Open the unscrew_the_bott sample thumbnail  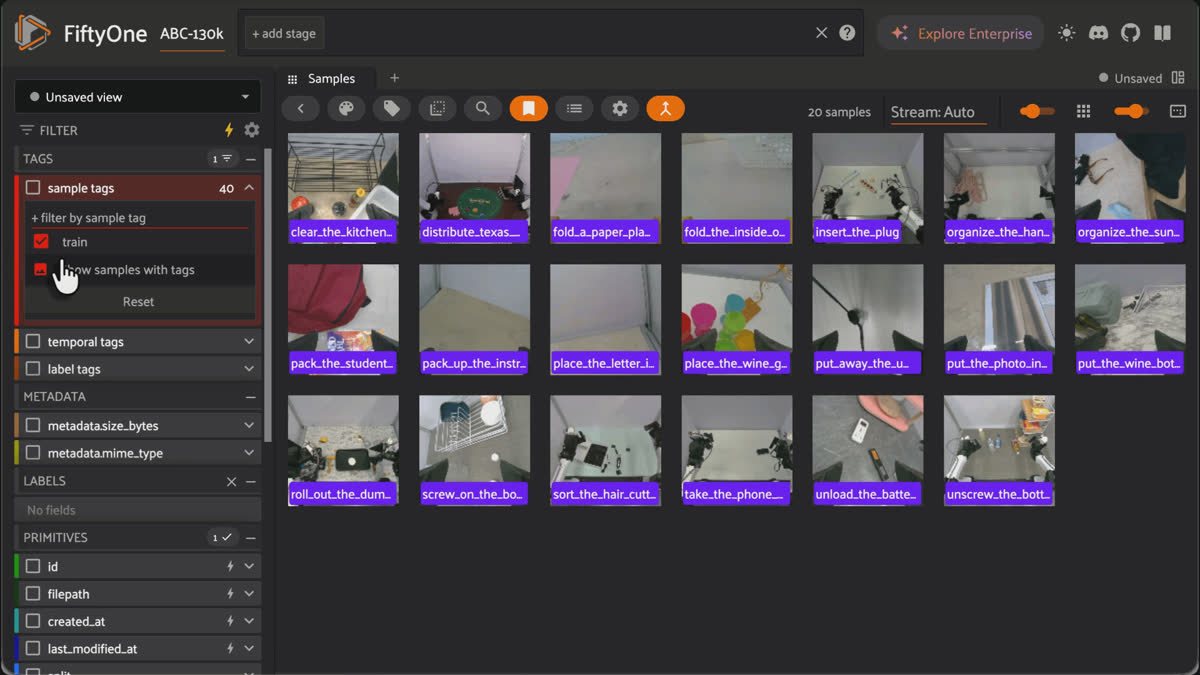tap(999, 450)
